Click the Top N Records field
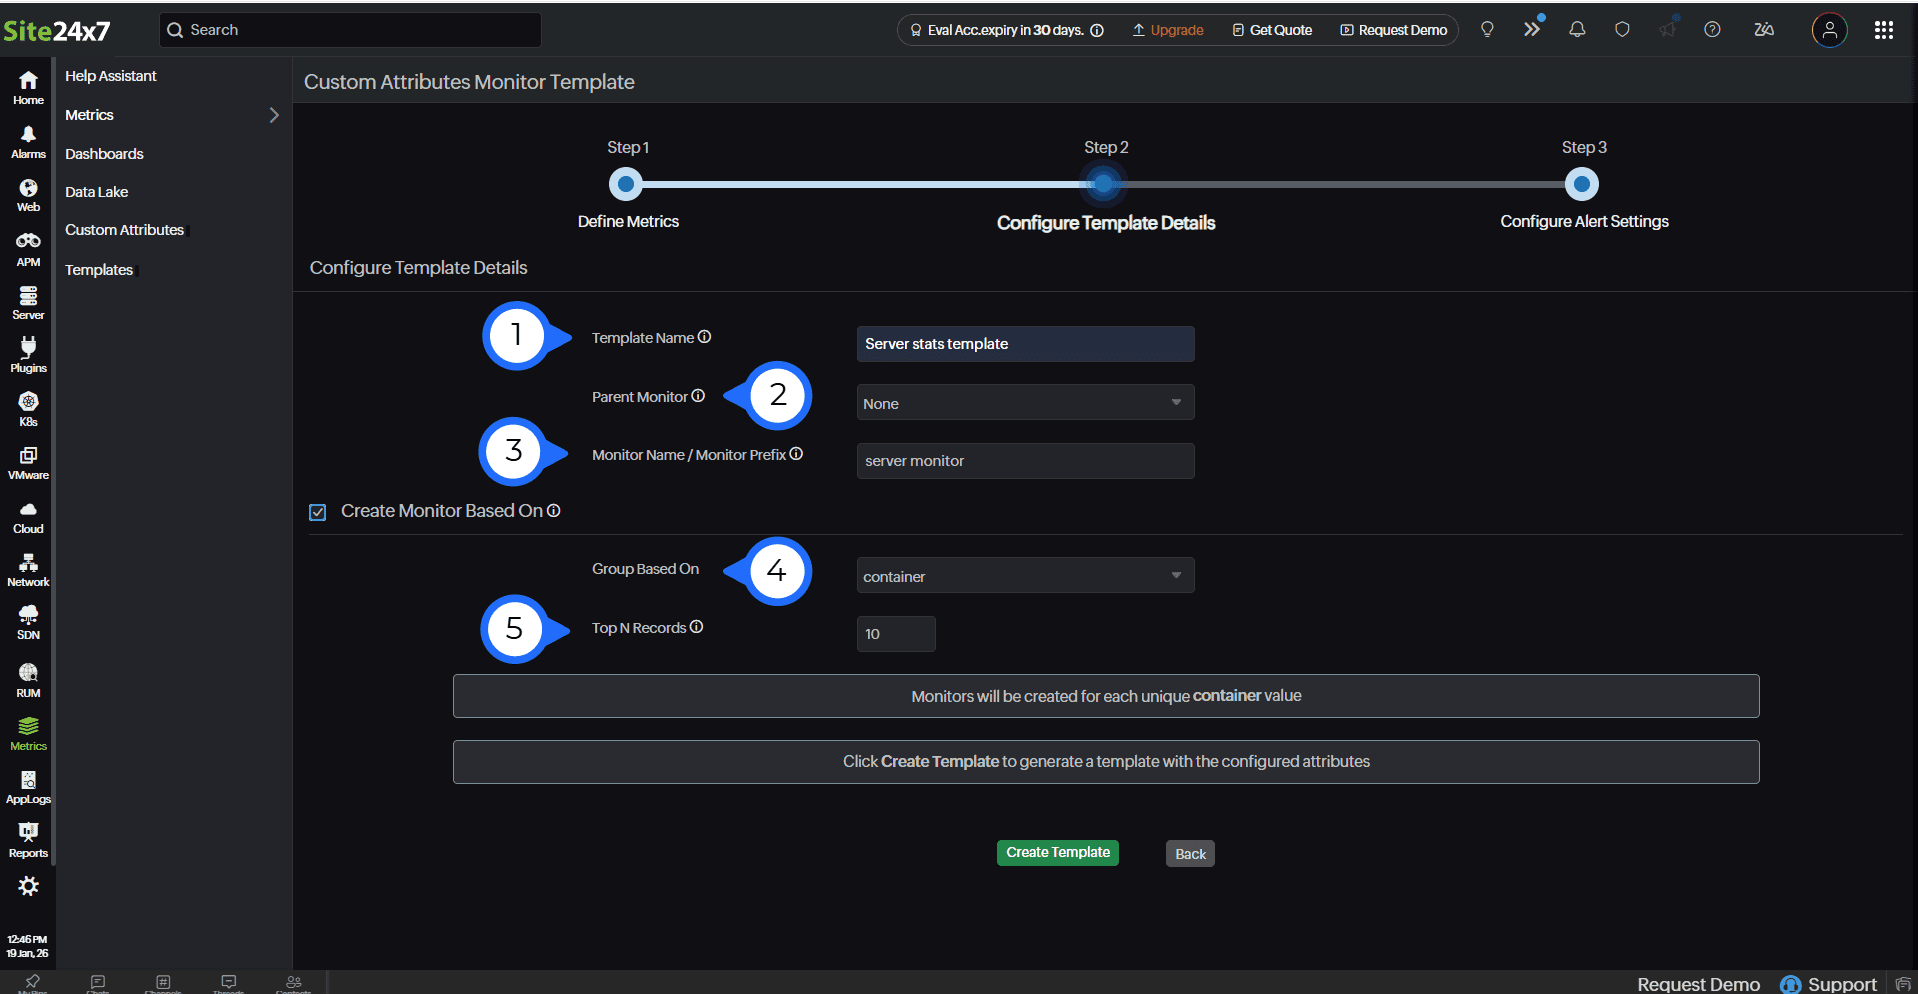 pos(896,634)
